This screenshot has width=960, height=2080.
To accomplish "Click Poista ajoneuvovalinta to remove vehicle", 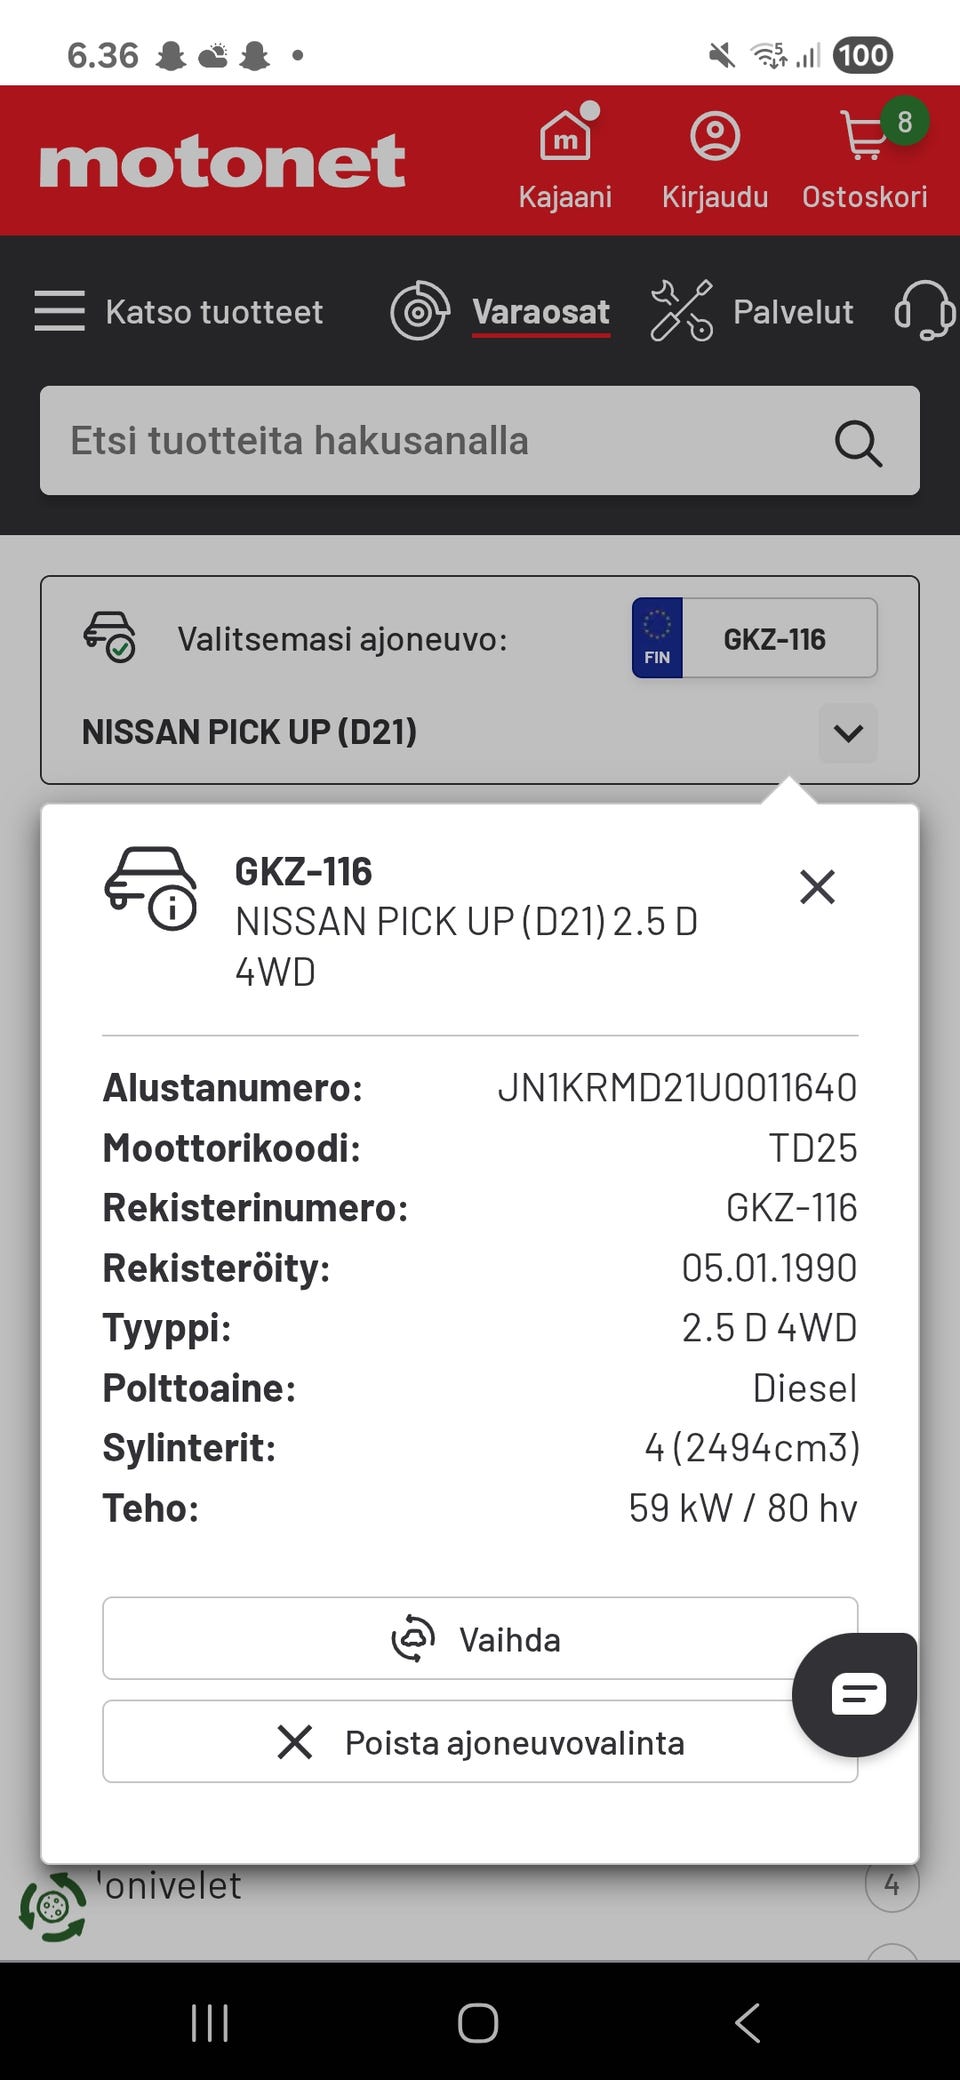I will tap(478, 1742).
